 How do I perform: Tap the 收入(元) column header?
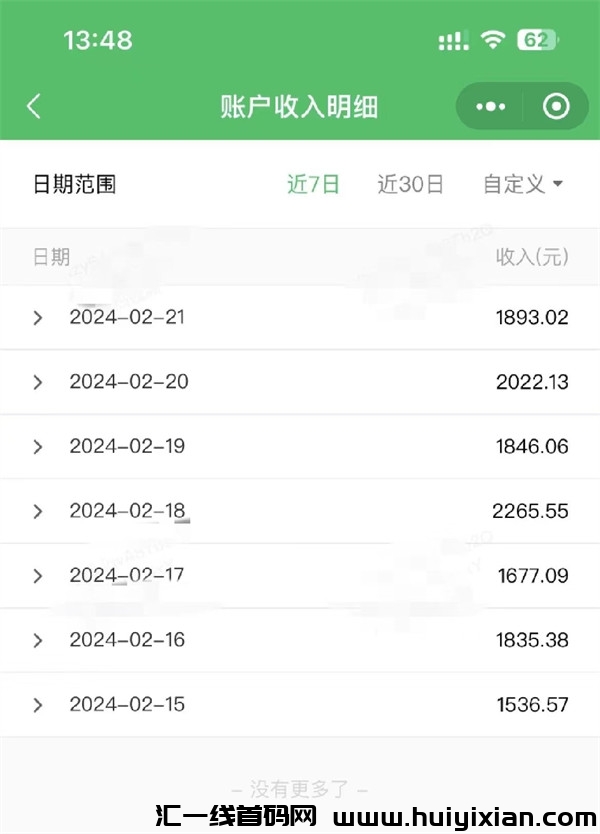532,257
